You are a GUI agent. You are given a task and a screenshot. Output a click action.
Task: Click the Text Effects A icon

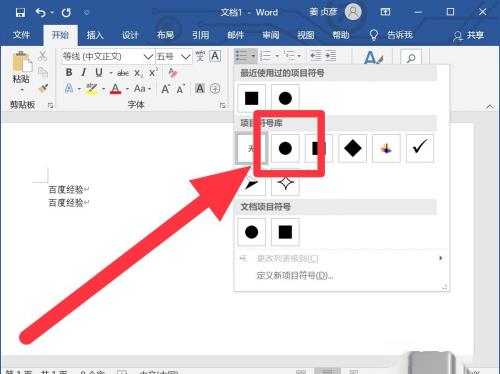69,89
